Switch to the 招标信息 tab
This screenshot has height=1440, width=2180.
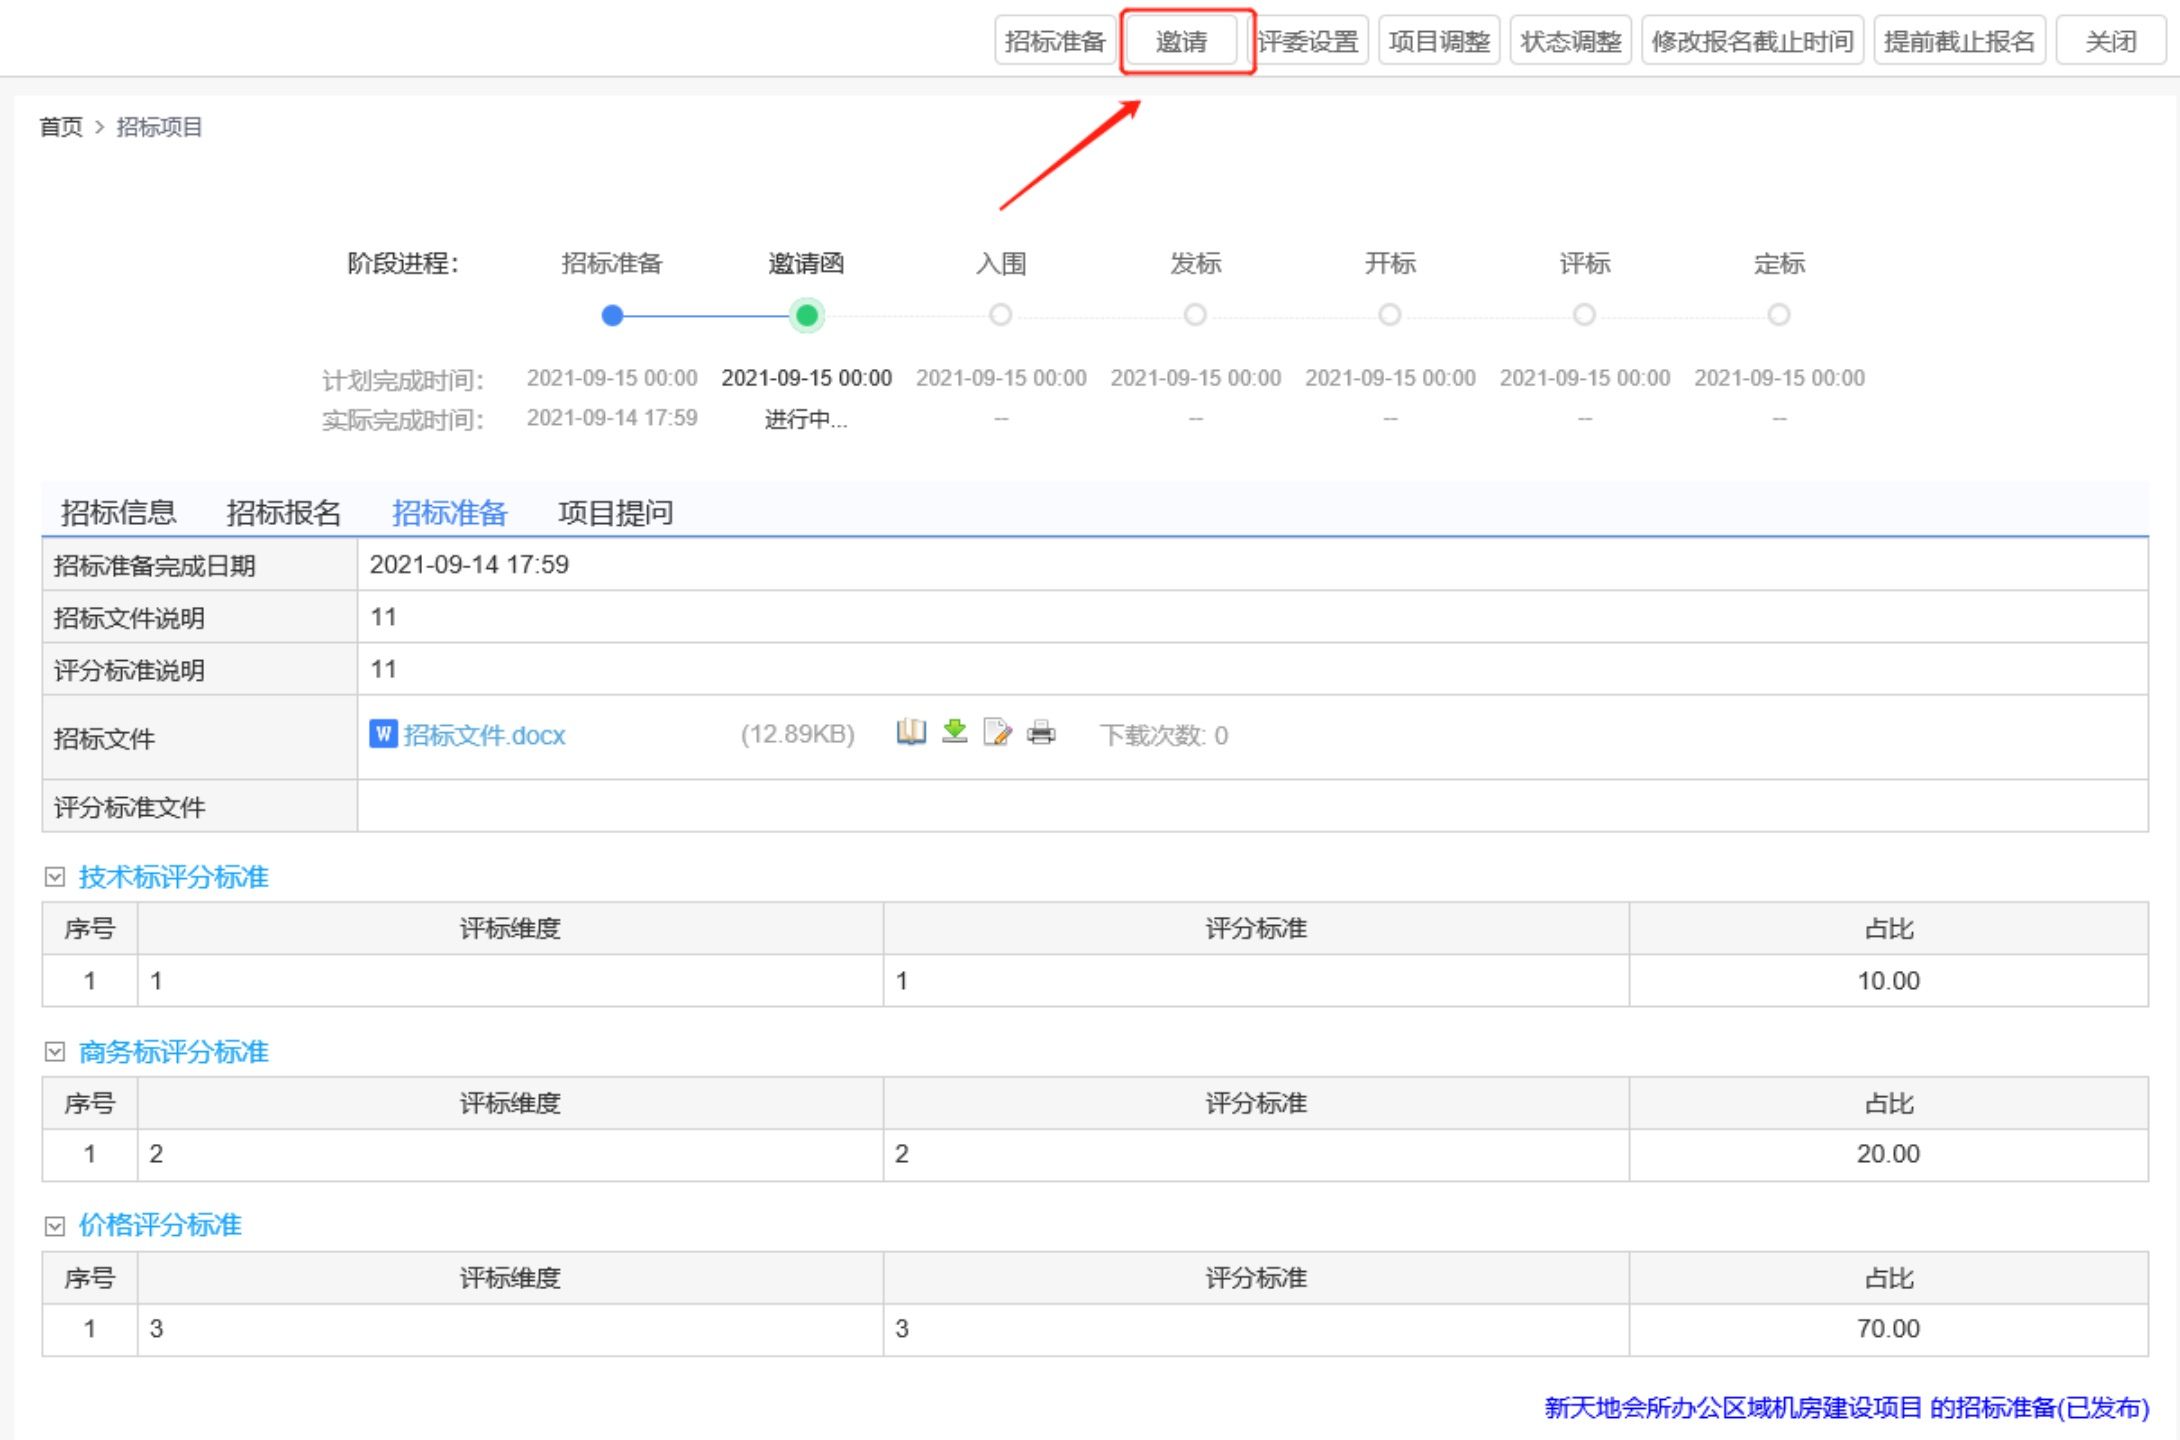pos(118,513)
